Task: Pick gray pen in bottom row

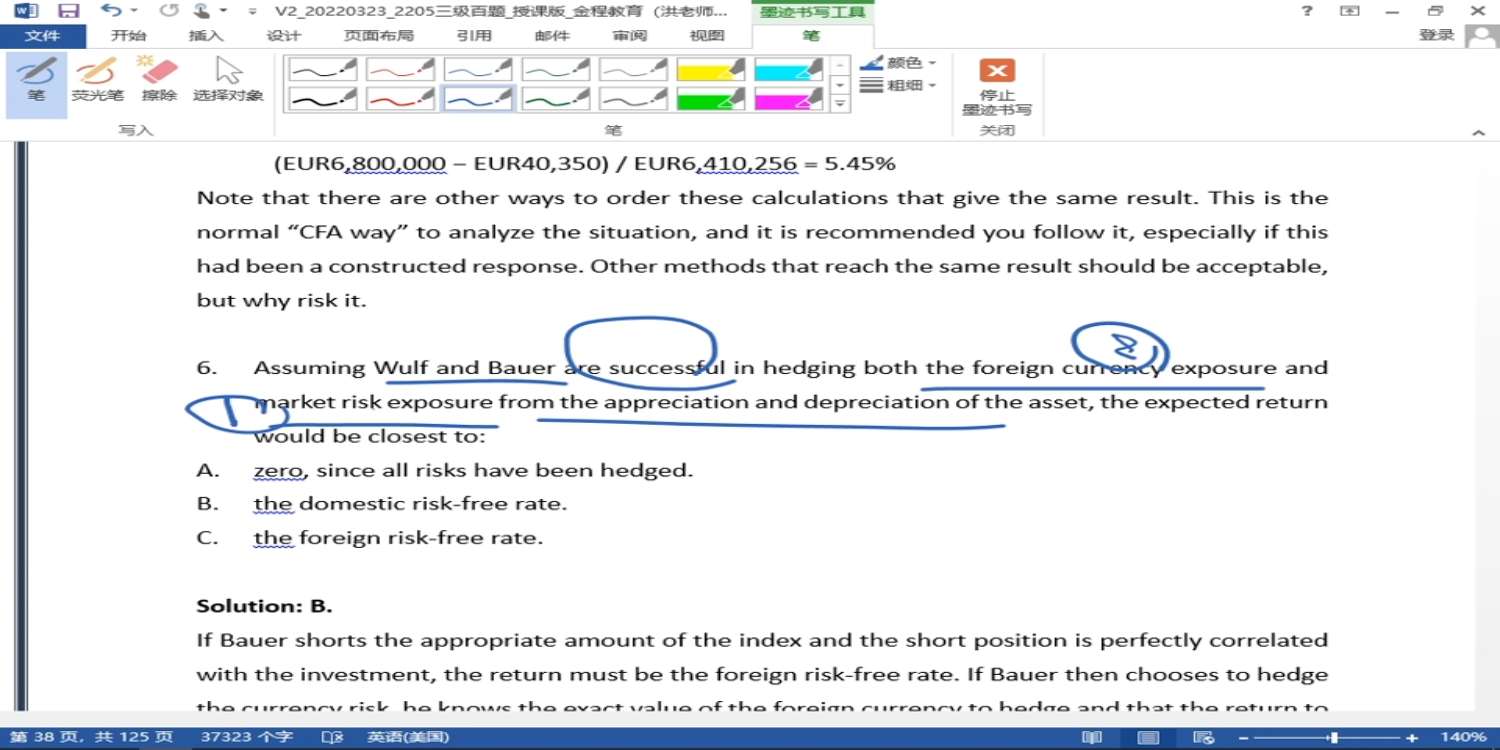Action: [634, 99]
